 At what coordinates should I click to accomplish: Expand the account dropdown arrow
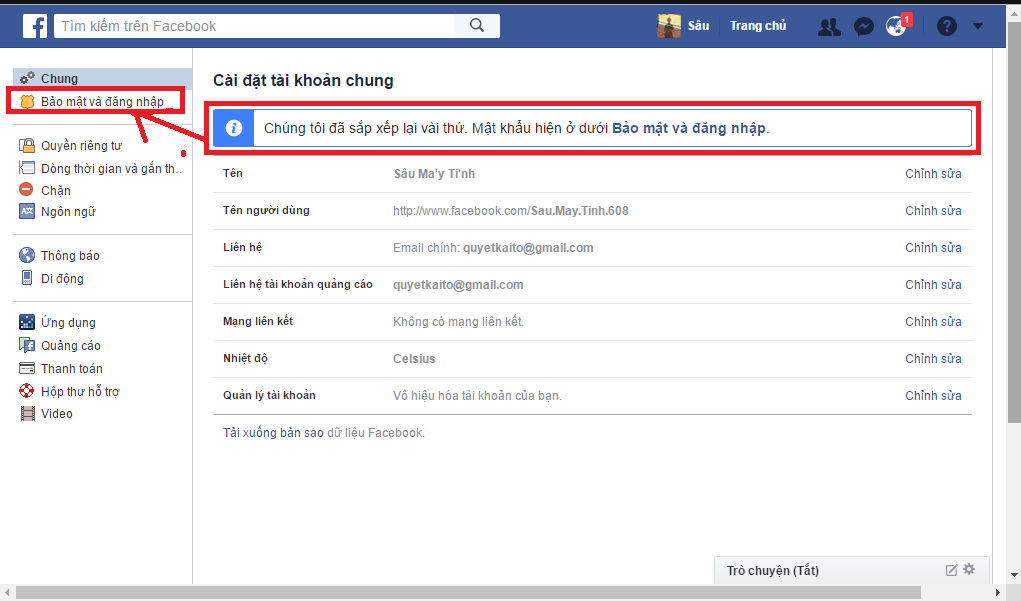tap(977, 26)
